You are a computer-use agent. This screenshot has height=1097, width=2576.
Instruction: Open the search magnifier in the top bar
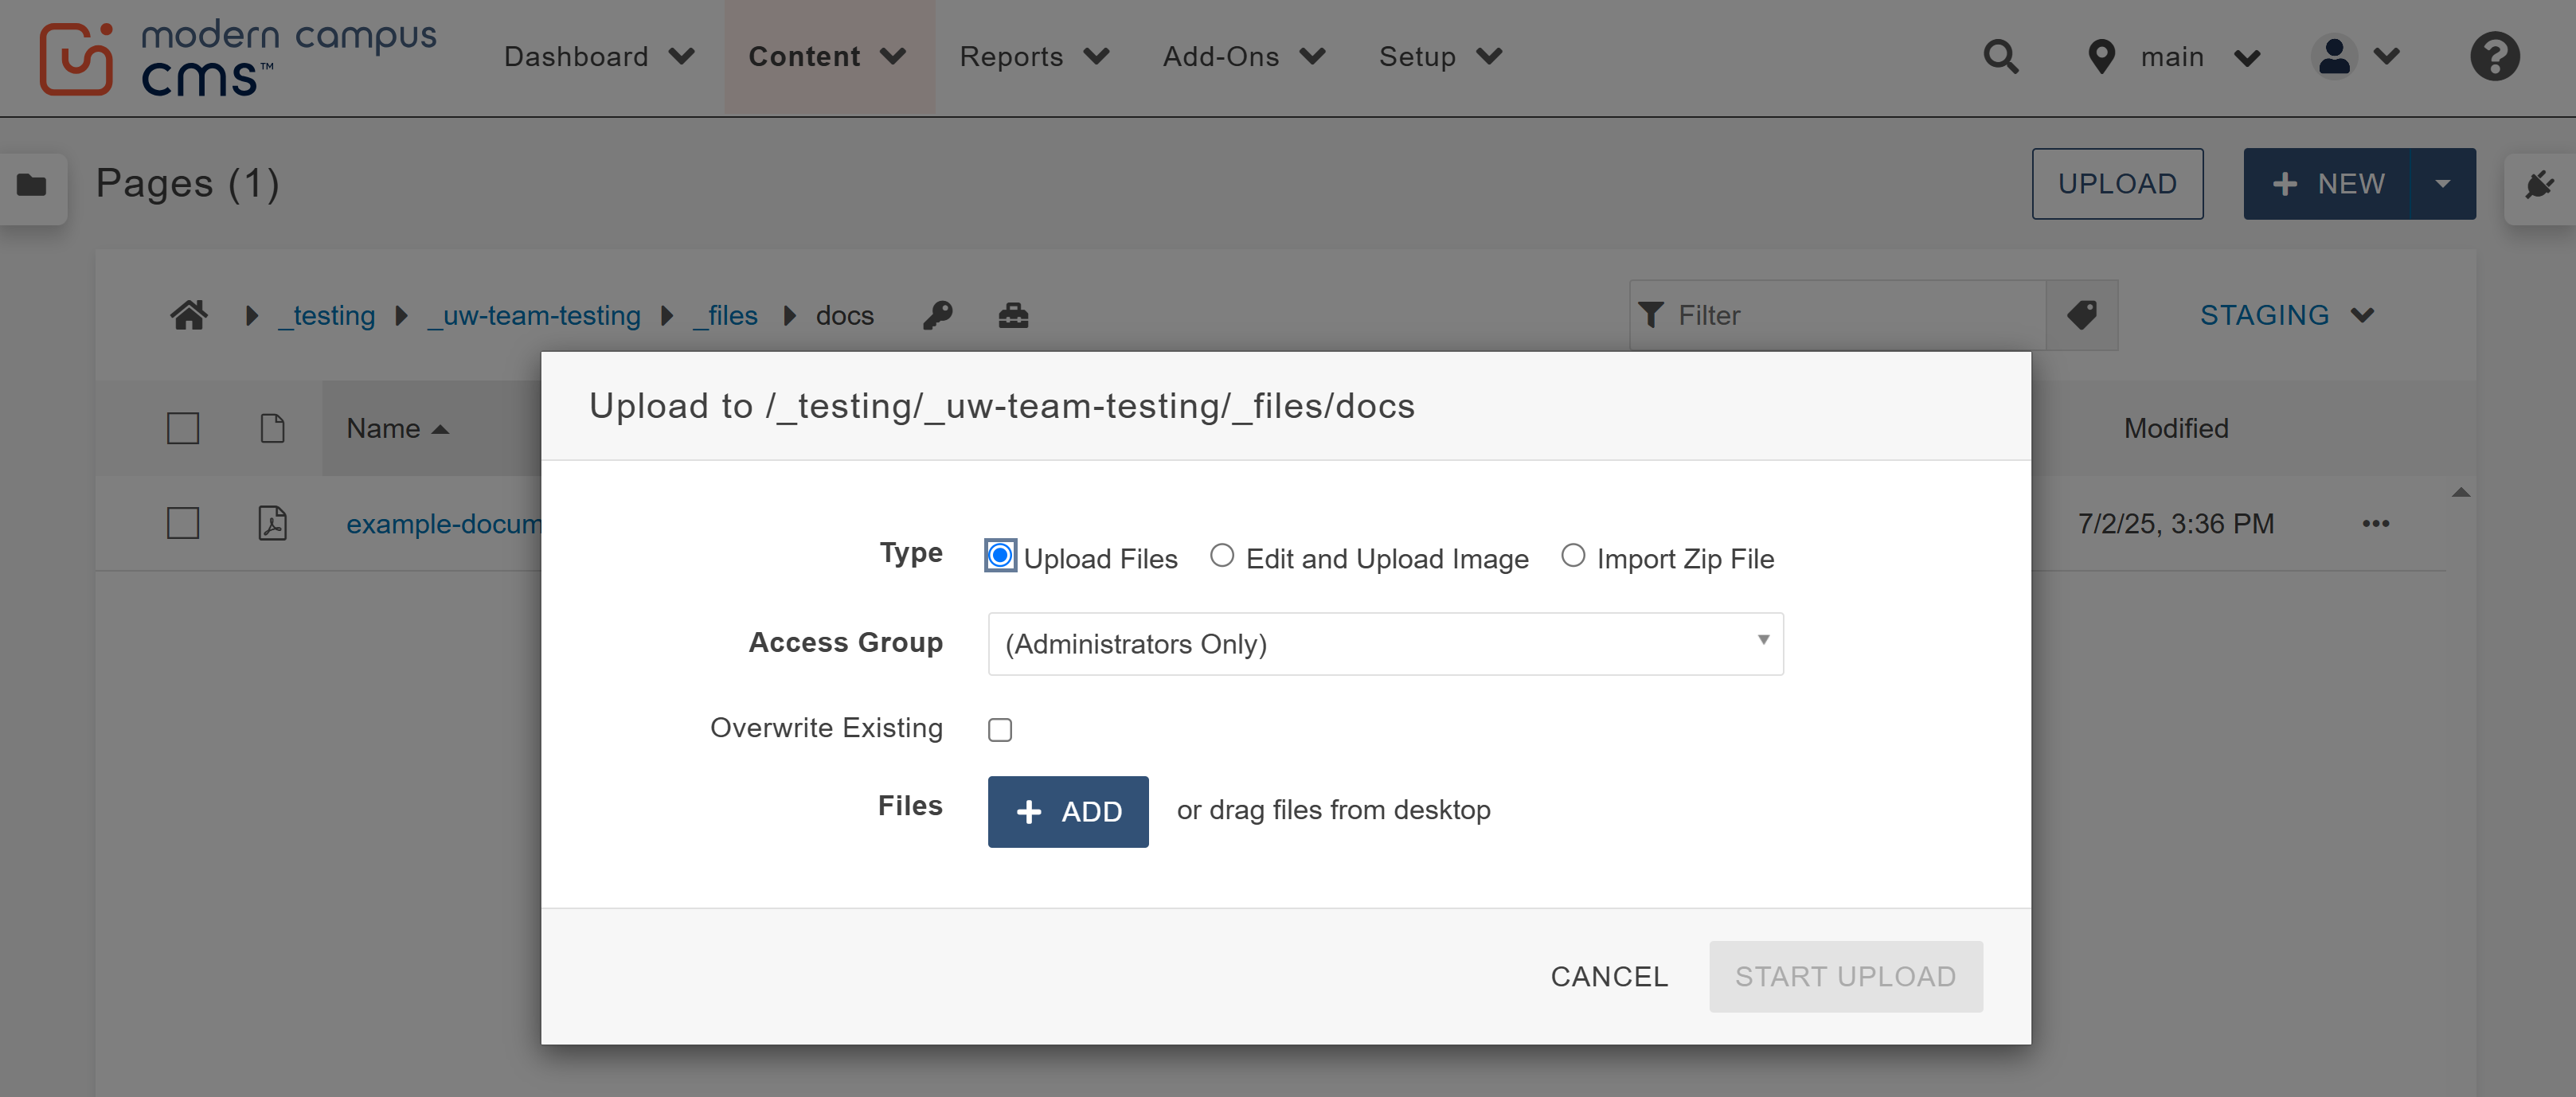[x=2001, y=57]
